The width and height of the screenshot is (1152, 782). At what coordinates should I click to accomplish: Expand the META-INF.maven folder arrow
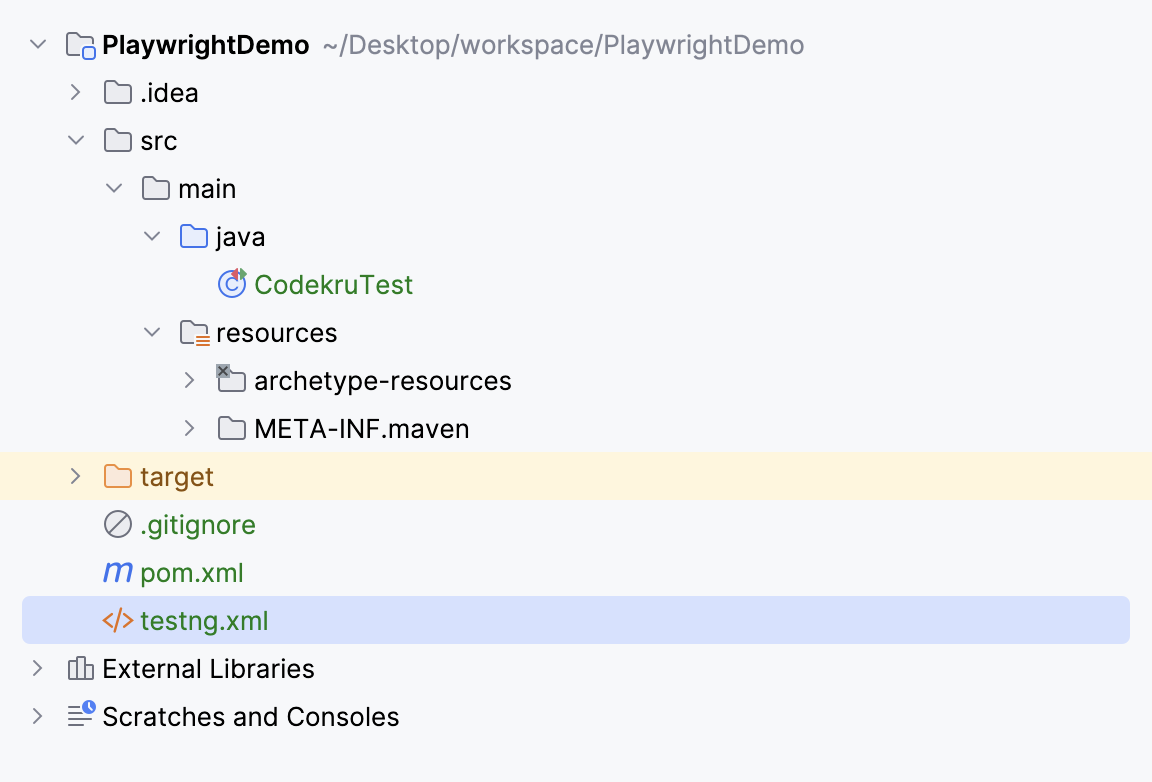point(190,429)
